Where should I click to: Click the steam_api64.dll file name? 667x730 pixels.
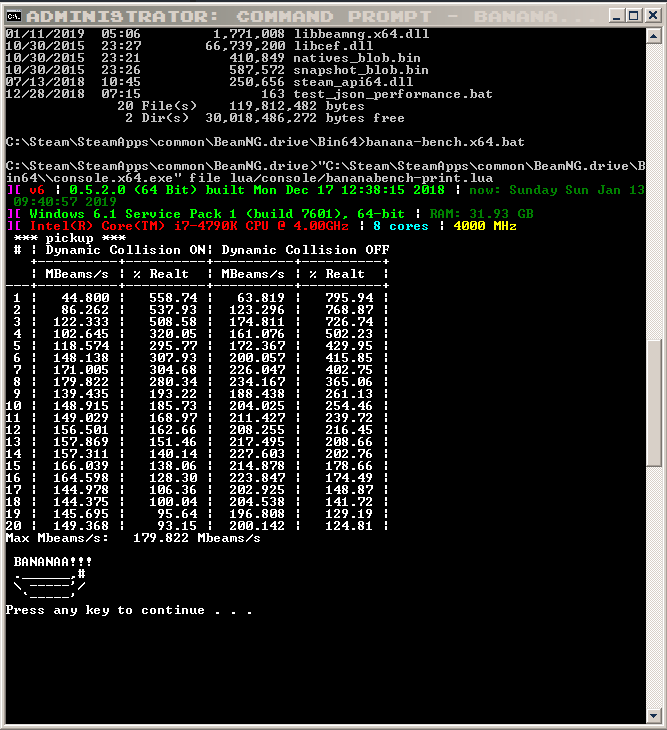pyautogui.click(x=353, y=82)
